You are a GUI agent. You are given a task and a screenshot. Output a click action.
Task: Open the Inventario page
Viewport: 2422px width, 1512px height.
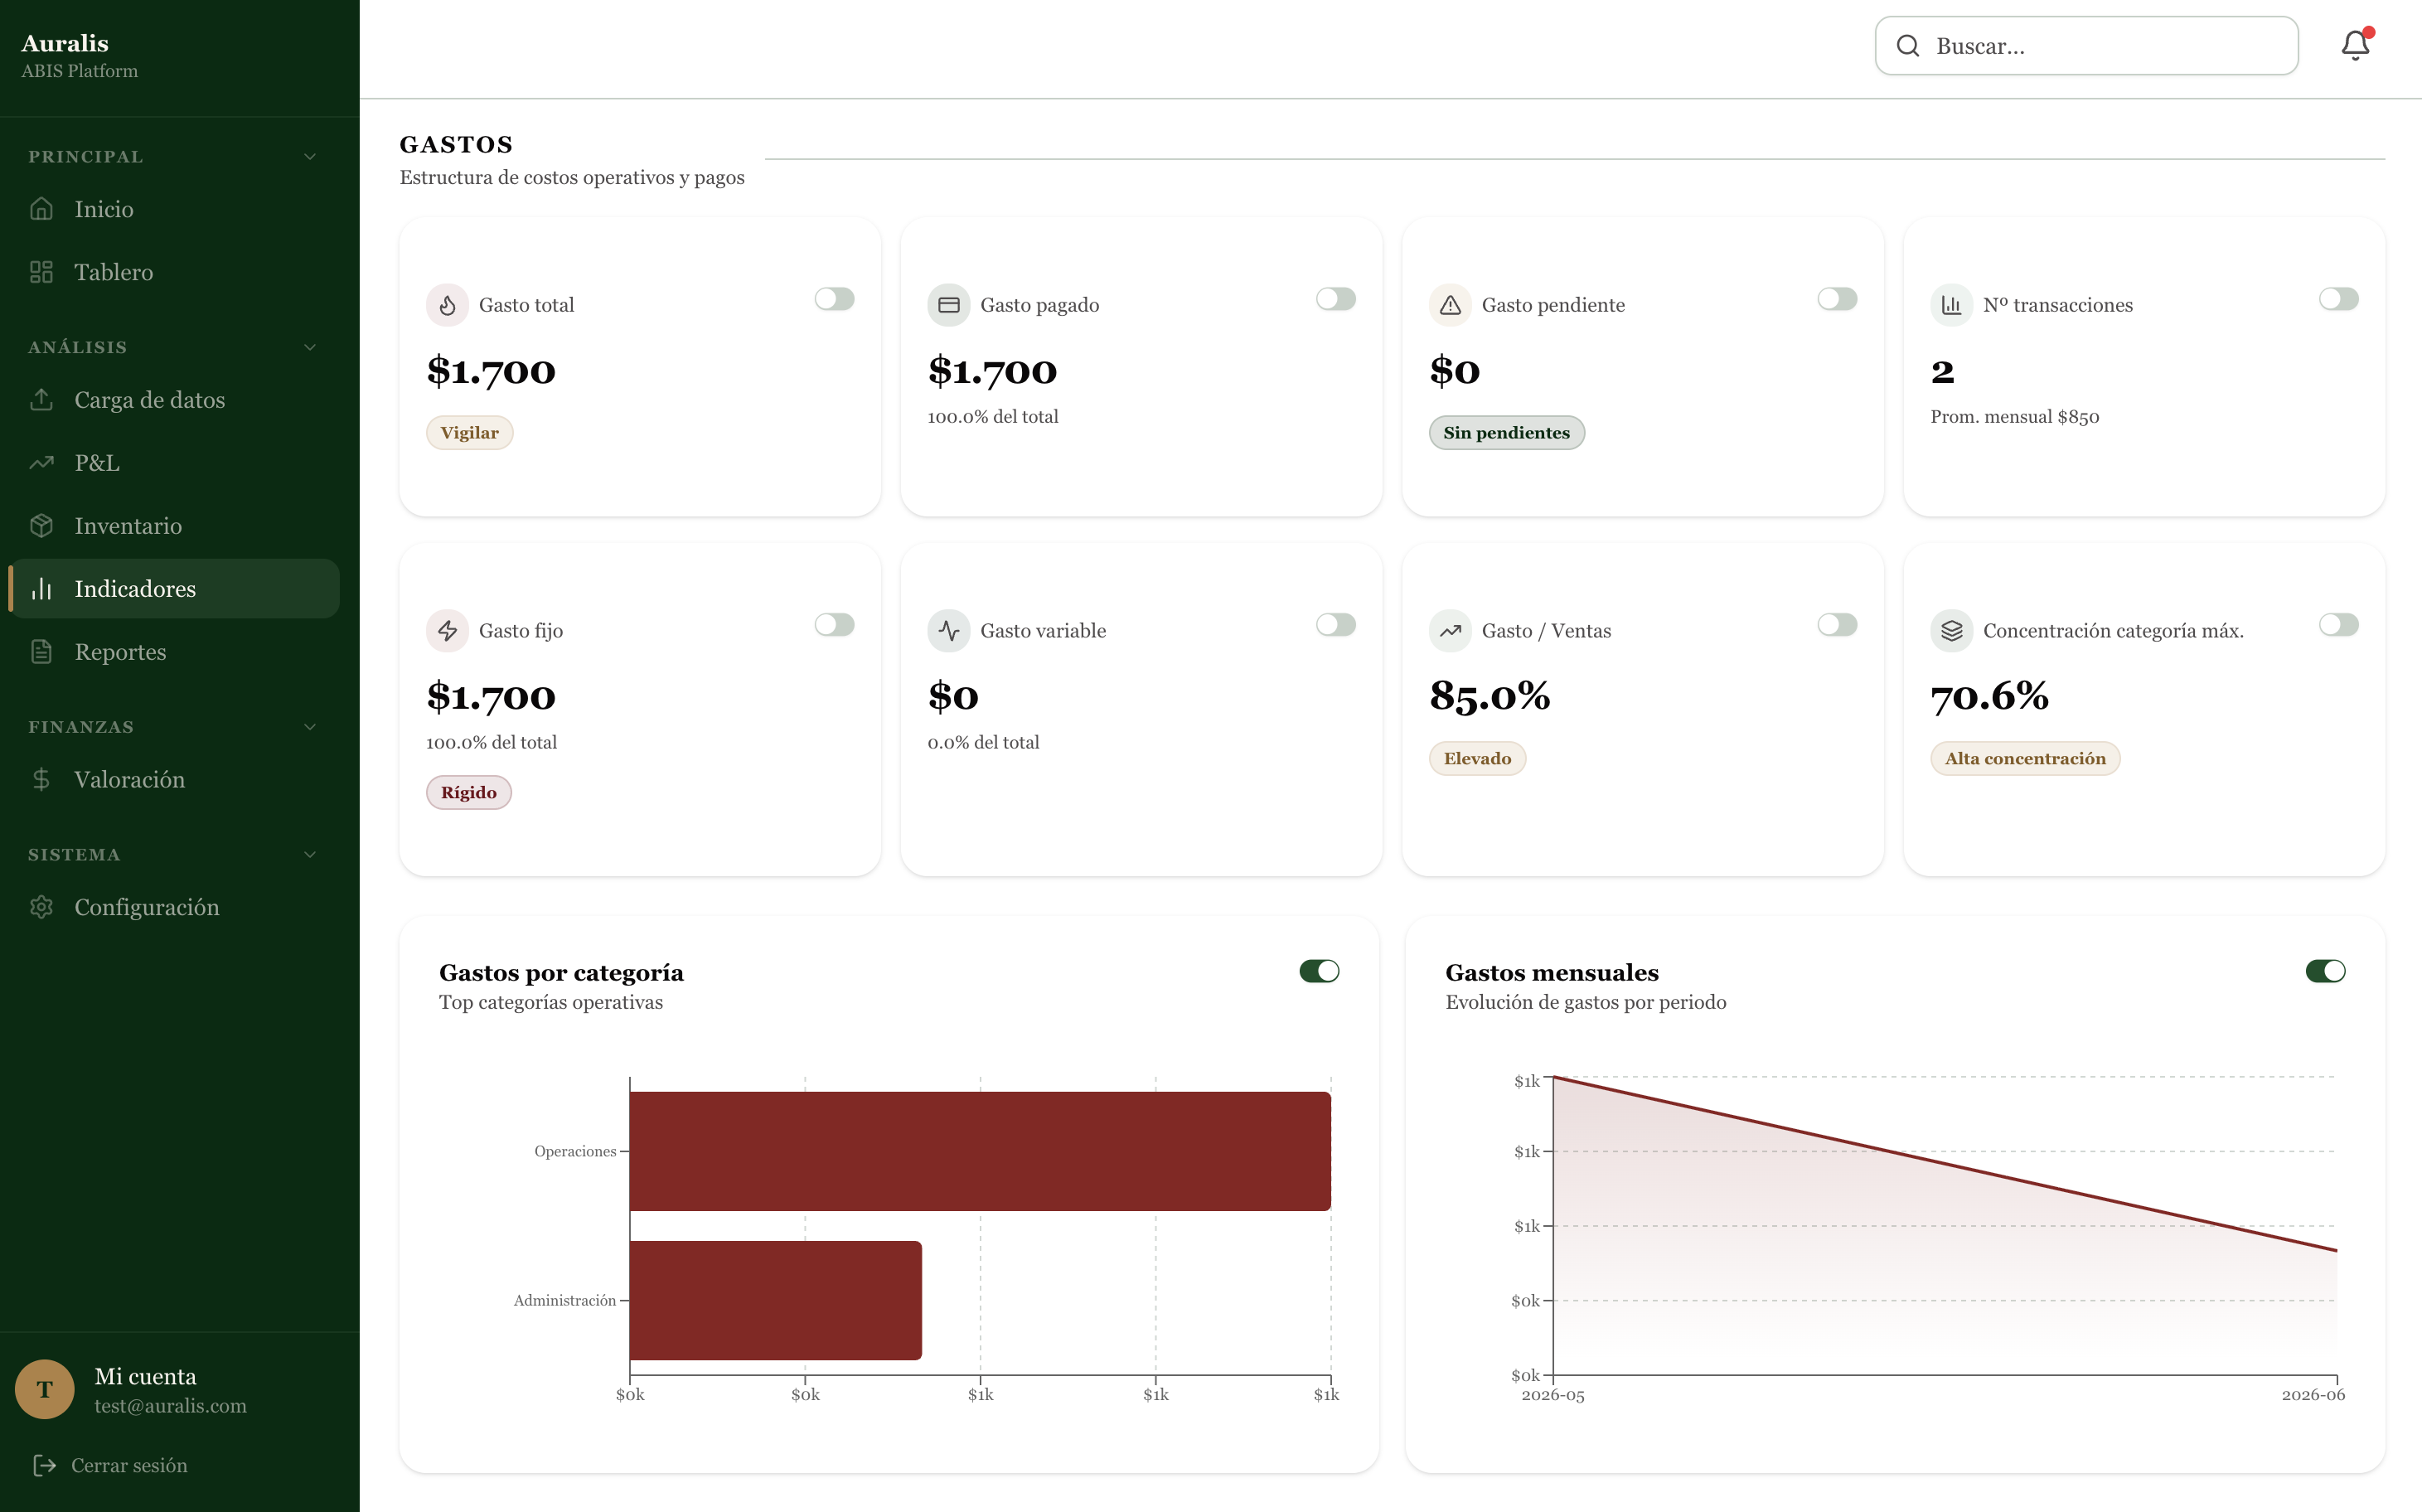pos(174,526)
